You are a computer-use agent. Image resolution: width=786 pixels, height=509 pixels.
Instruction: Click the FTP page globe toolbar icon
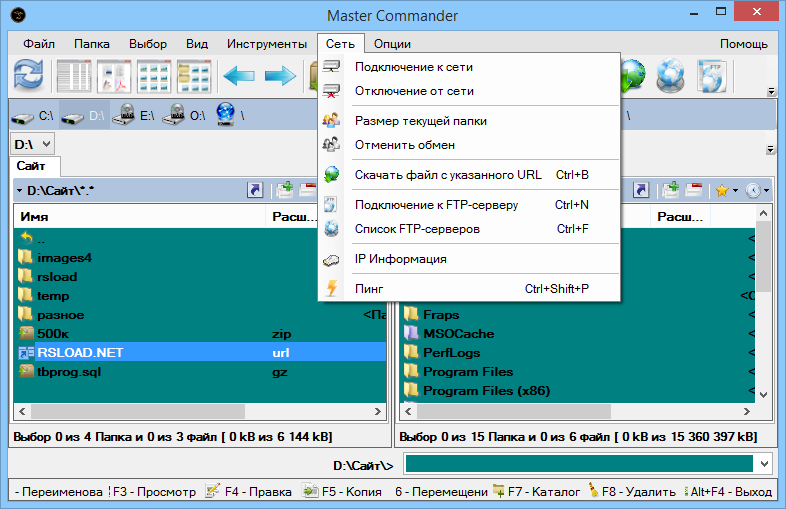[x=712, y=76]
